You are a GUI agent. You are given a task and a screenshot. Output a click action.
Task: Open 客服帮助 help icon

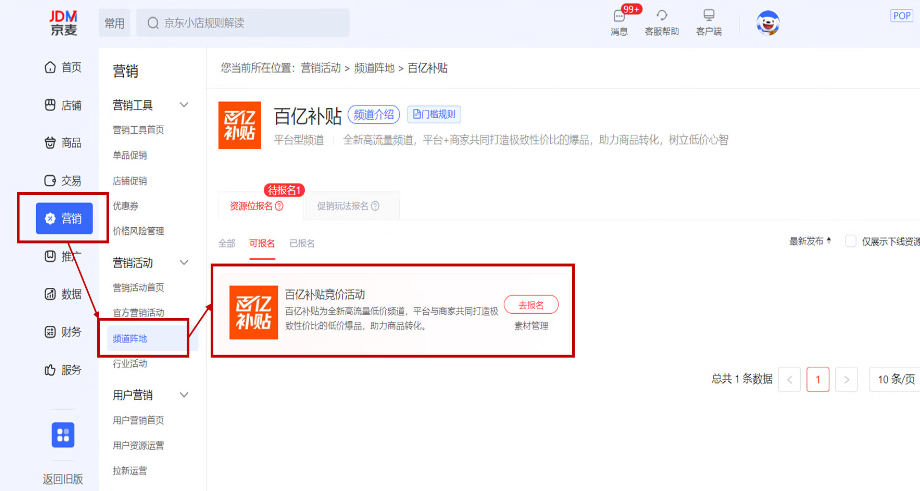tap(662, 22)
